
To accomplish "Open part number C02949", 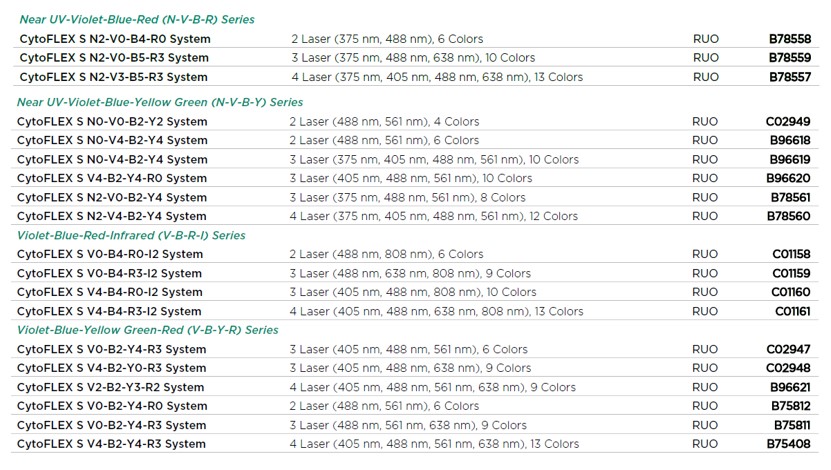I will (788, 122).
